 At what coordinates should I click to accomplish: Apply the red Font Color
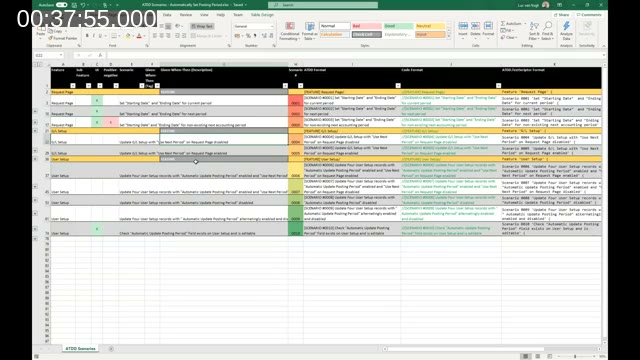(x=139, y=36)
